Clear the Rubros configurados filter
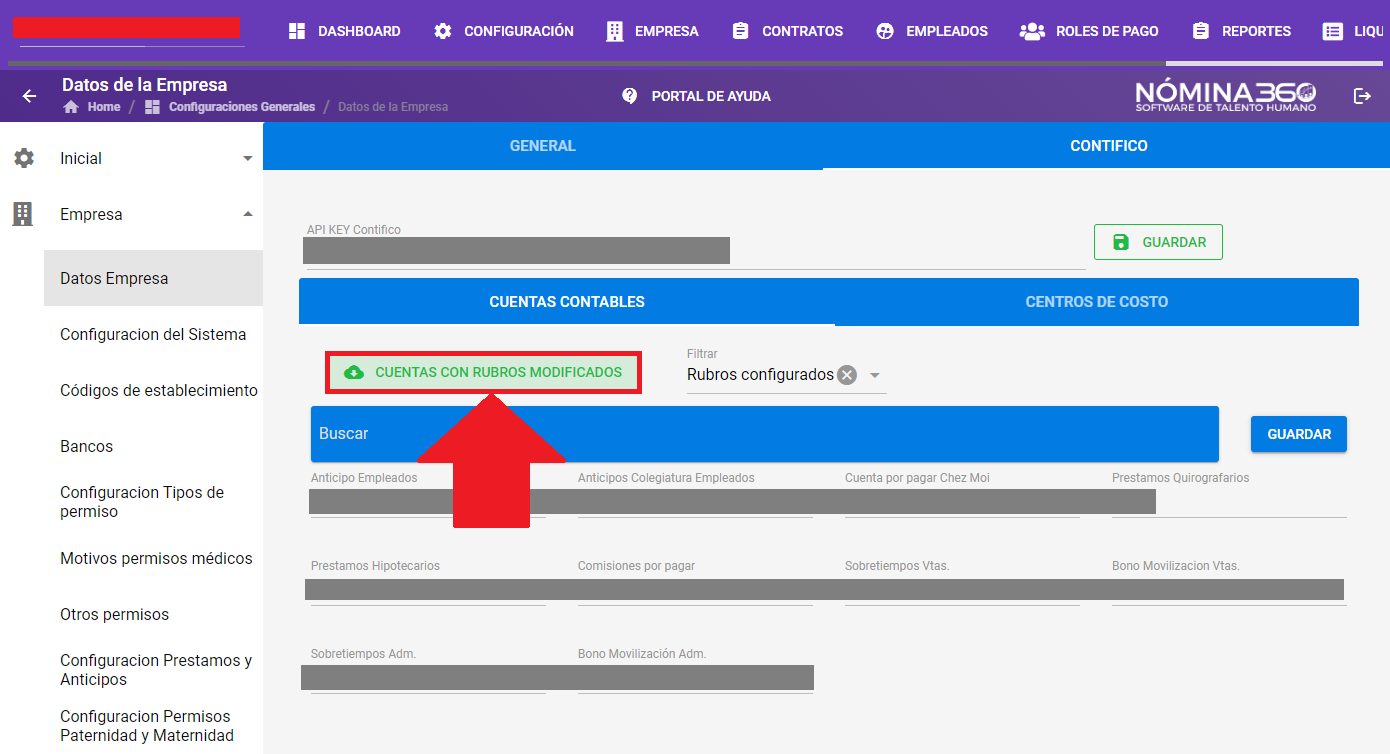1390x754 pixels. 847,375
